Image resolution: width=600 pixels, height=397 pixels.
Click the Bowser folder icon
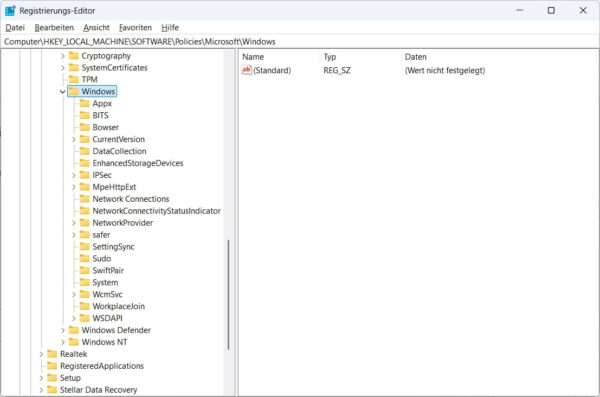pyautogui.click(x=85, y=127)
